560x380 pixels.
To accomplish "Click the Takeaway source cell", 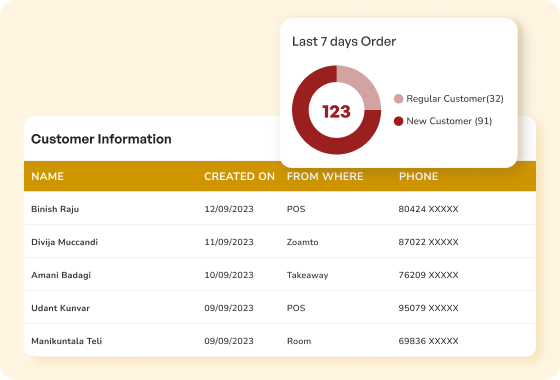I will pos(308,275).
